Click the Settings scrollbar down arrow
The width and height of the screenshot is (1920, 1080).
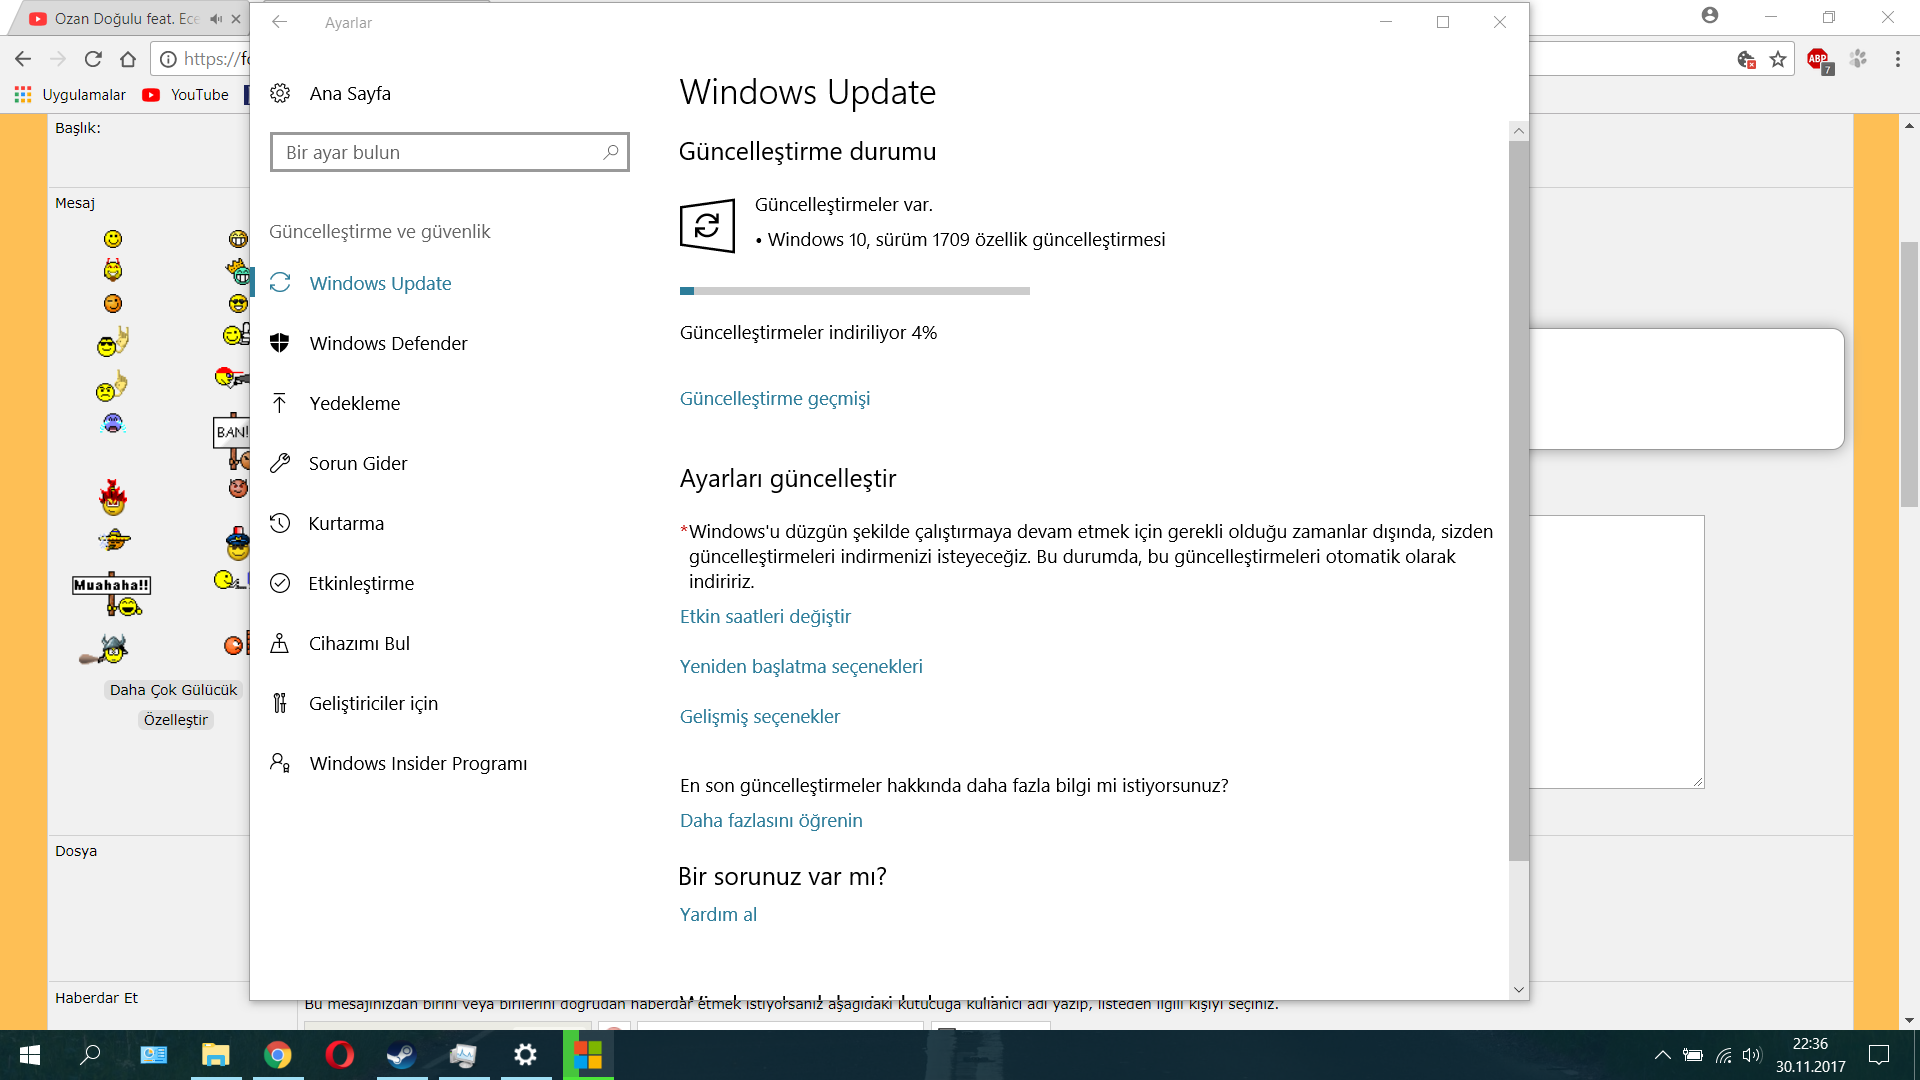(1519, 990)
